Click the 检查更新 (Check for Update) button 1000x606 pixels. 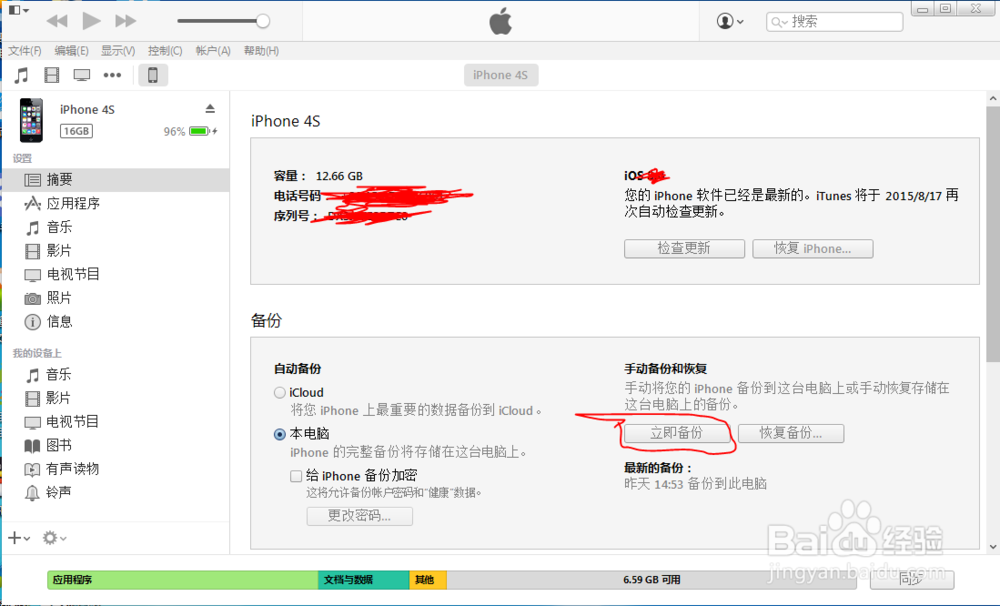(684, 248)
